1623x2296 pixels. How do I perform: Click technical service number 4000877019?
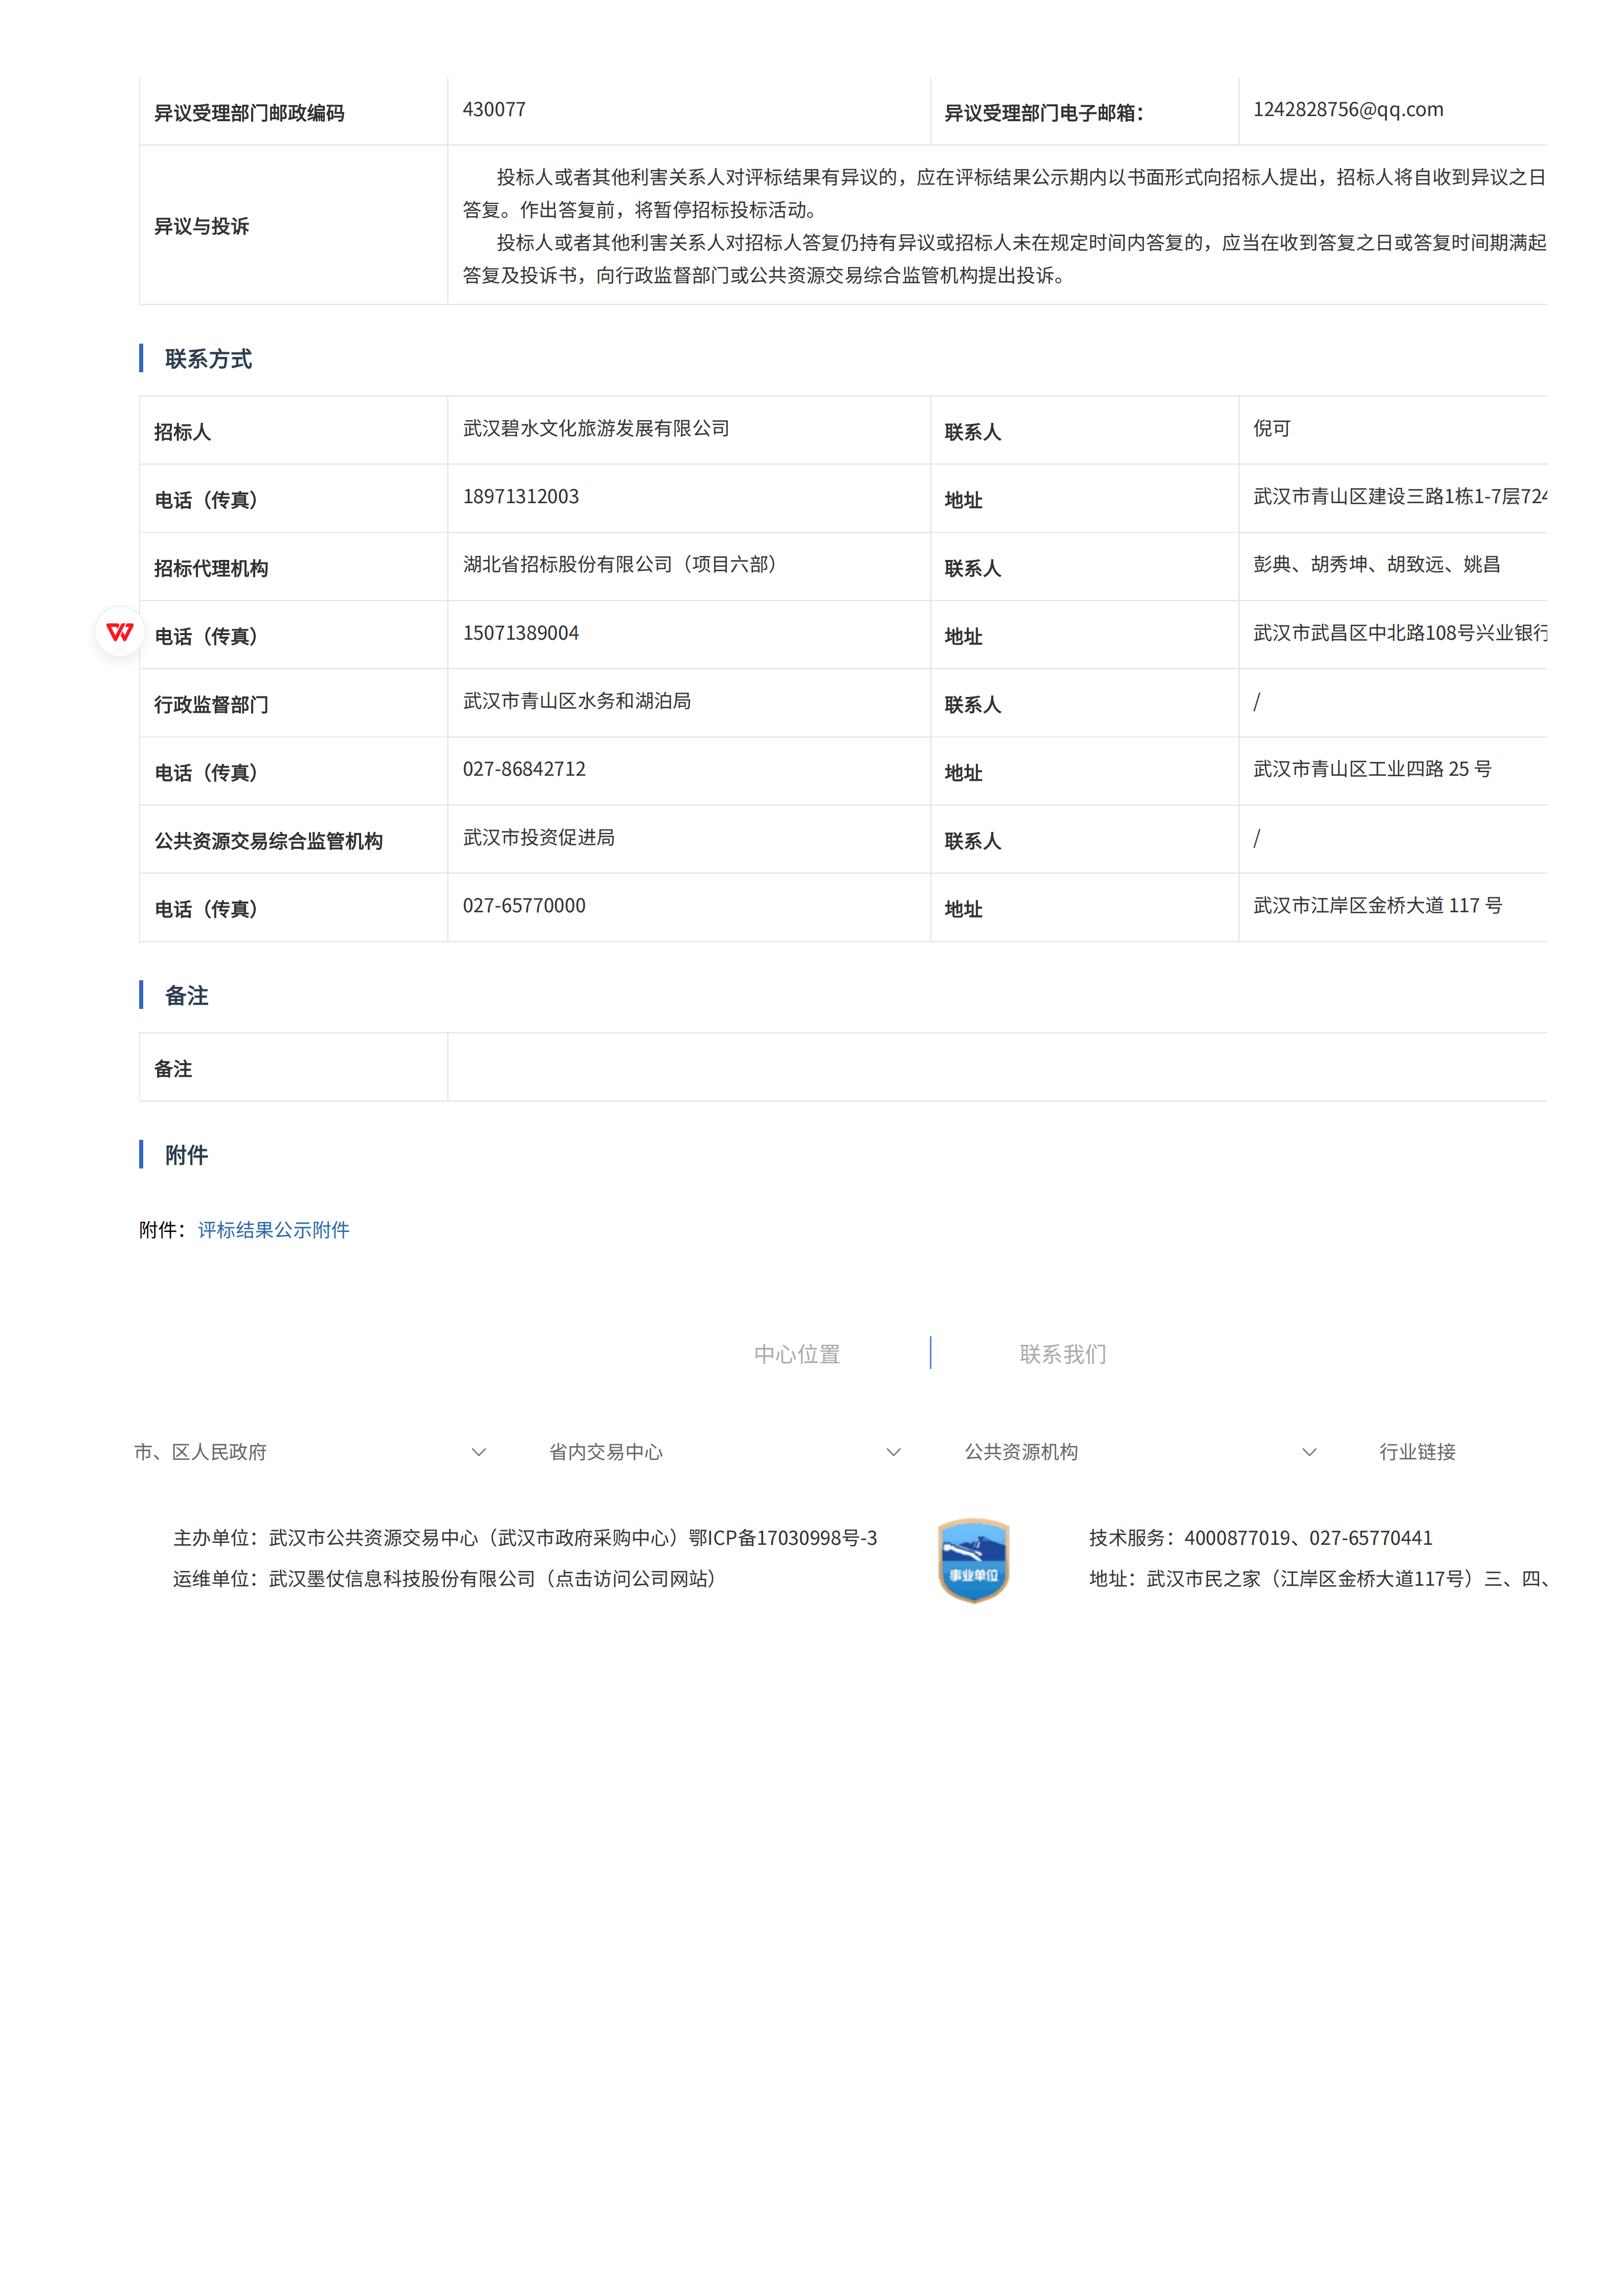1237,1538
